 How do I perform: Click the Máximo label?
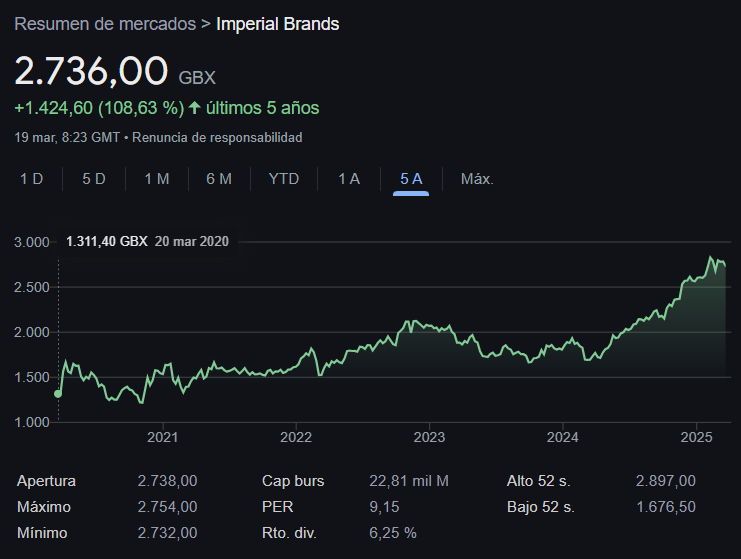click(x=44, y=507)
